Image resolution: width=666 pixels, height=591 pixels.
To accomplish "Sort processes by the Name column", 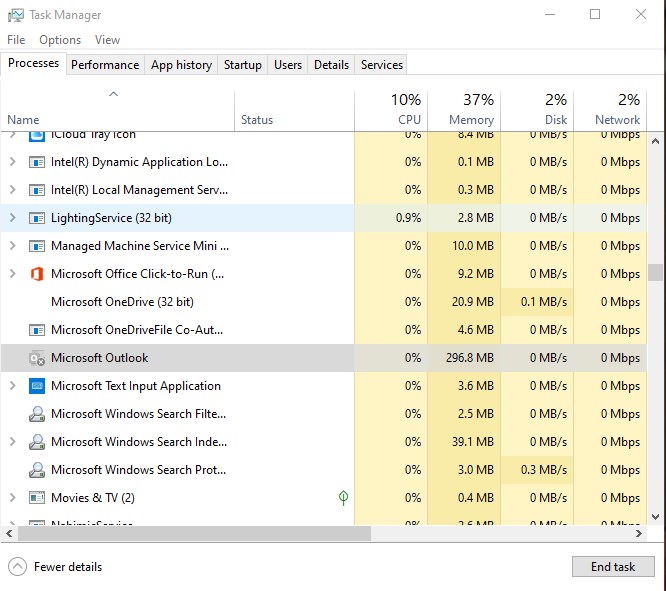I will pyautogui.click(x=117, y=110).
